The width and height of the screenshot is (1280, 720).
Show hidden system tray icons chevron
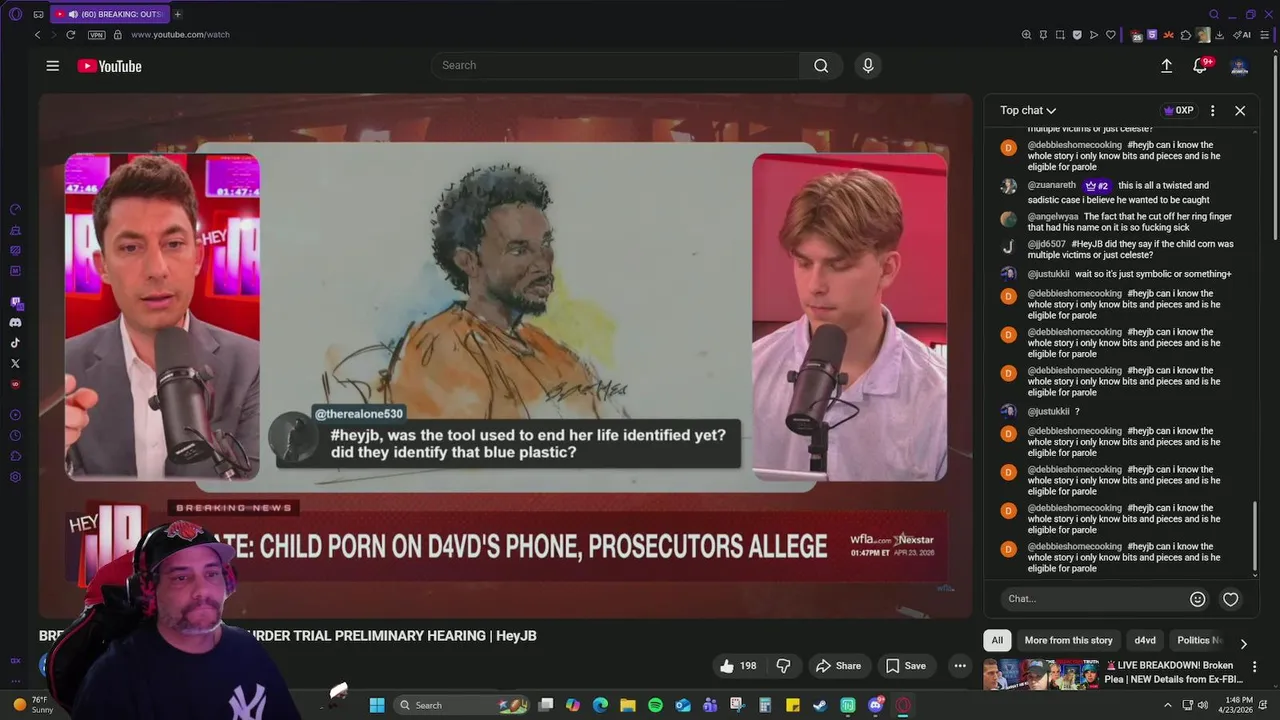(1167, 705)
